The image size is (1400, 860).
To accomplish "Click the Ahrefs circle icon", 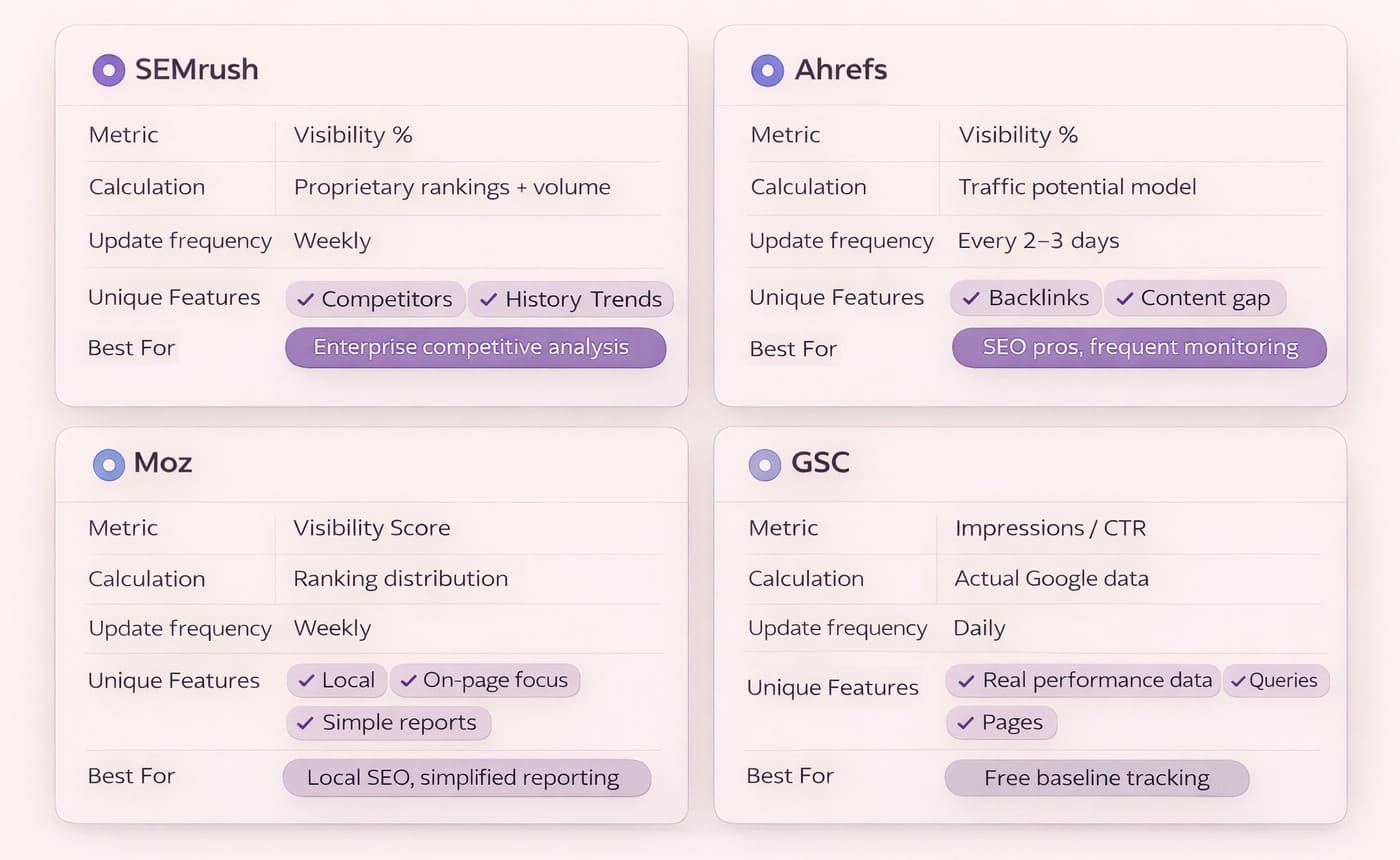I will [x=767, y=70].
